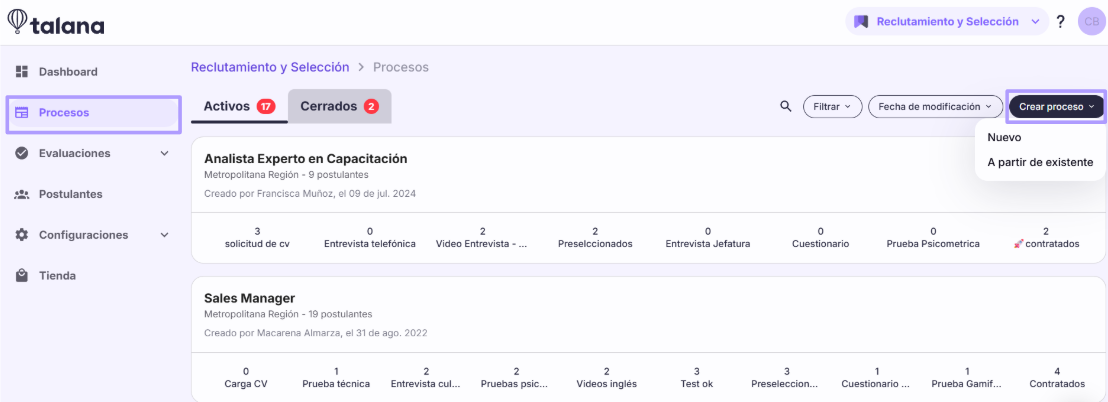Open the Sales Manager process

click(x=249, y=297)
